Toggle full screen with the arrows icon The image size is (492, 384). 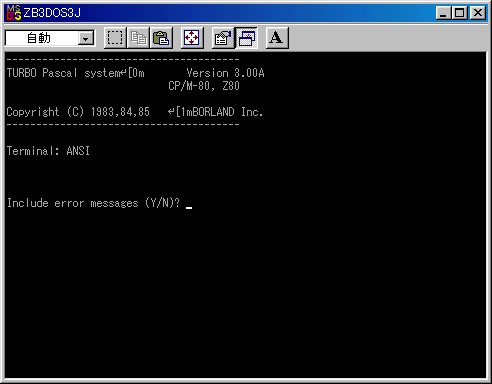click(192, 38)
